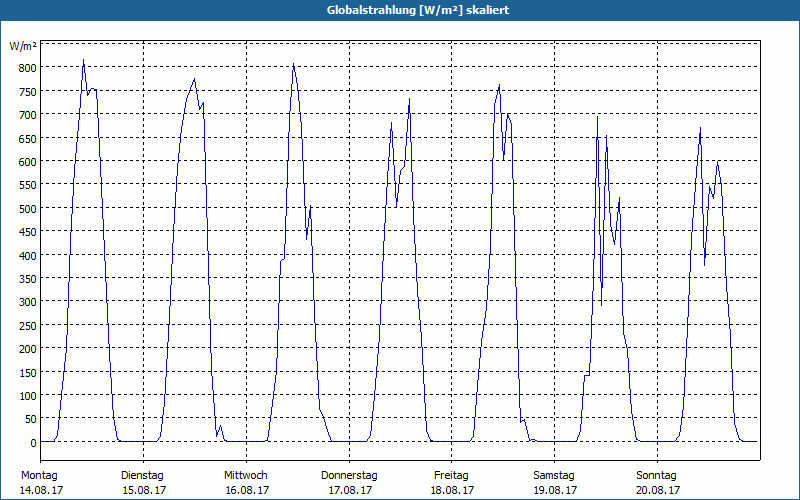Click the date 17.08.17
Screen dimensions: 800x500
click(351, 490)
